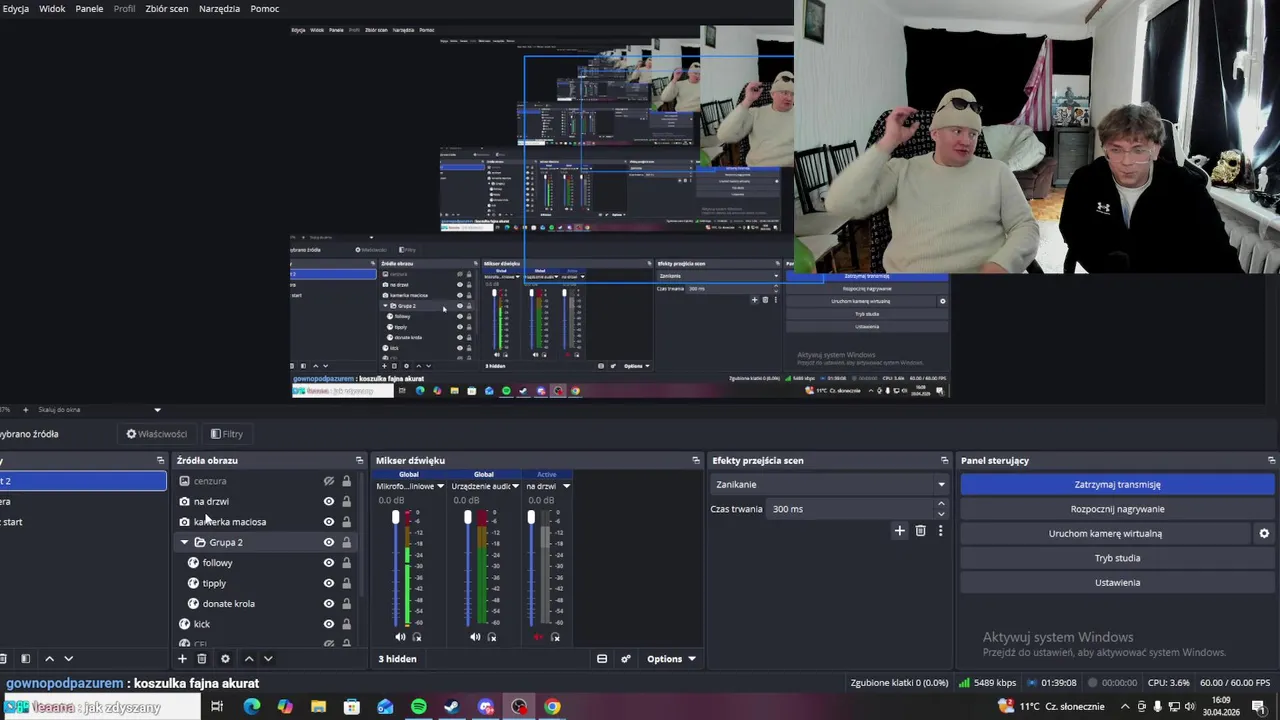
Task: Toggle lock on the na drzwi source
Action: click(x=346, y=501)
